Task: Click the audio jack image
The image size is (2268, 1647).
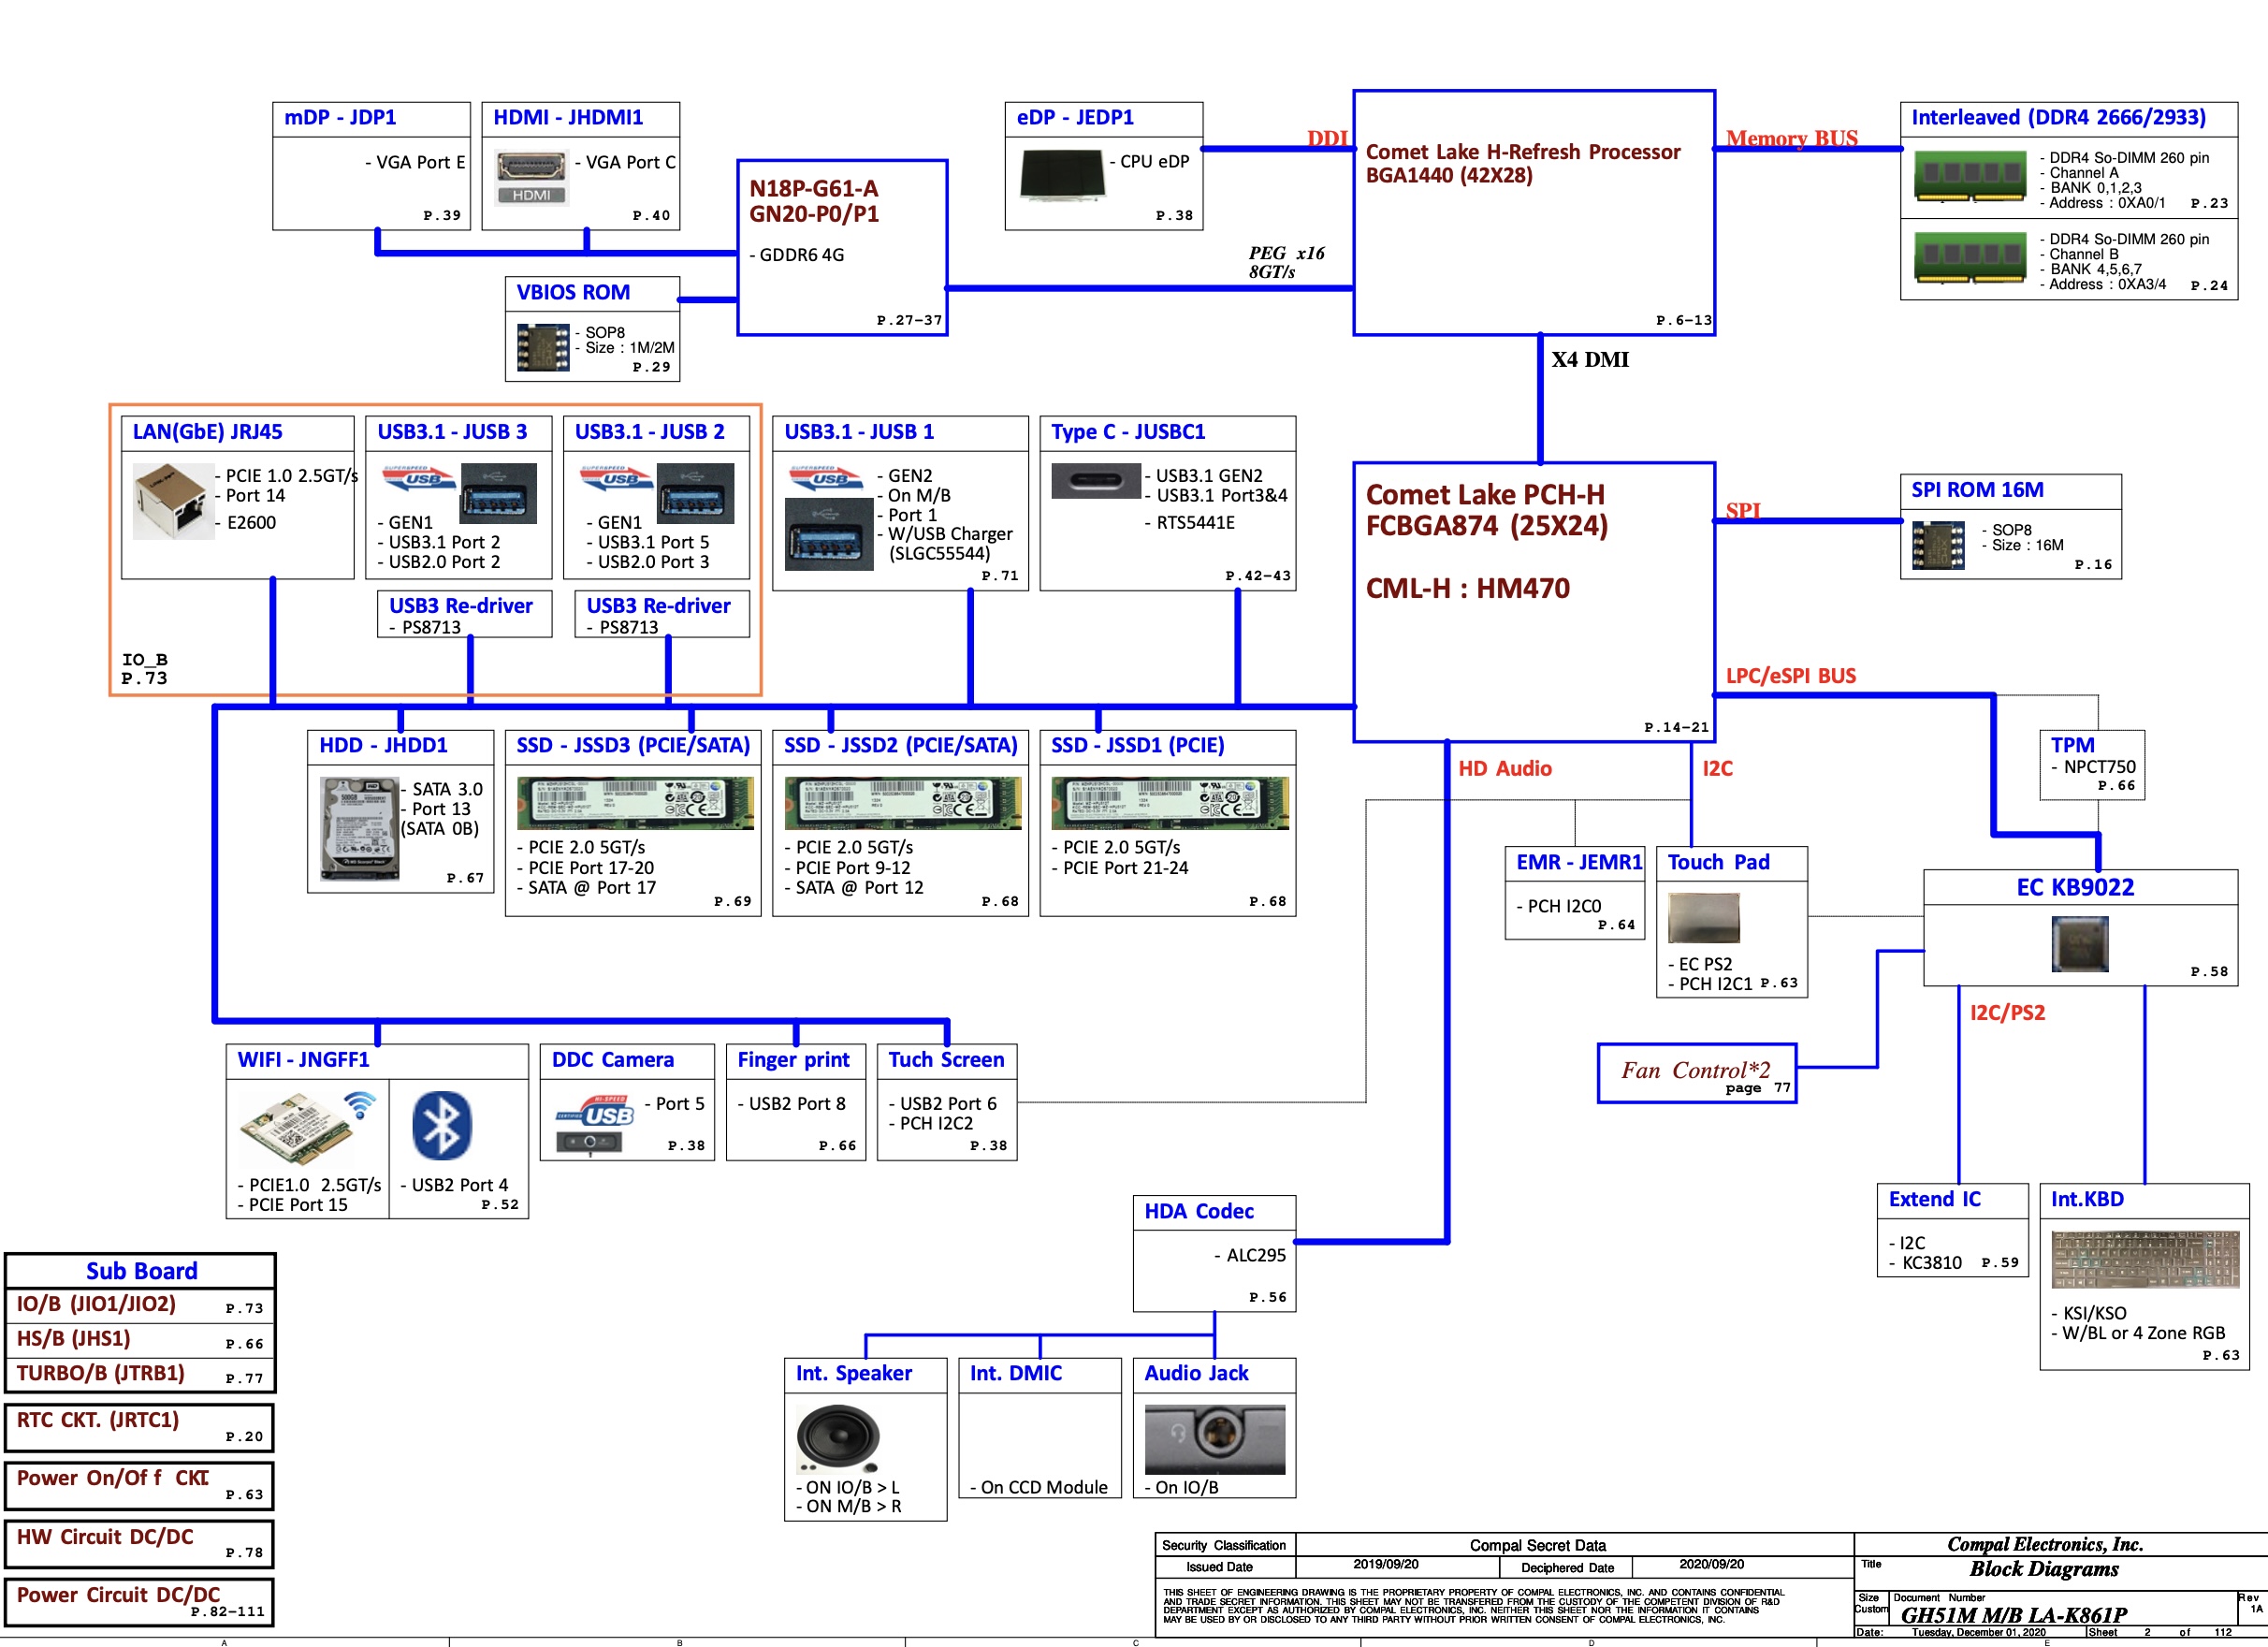Action: [1215, 1439]
